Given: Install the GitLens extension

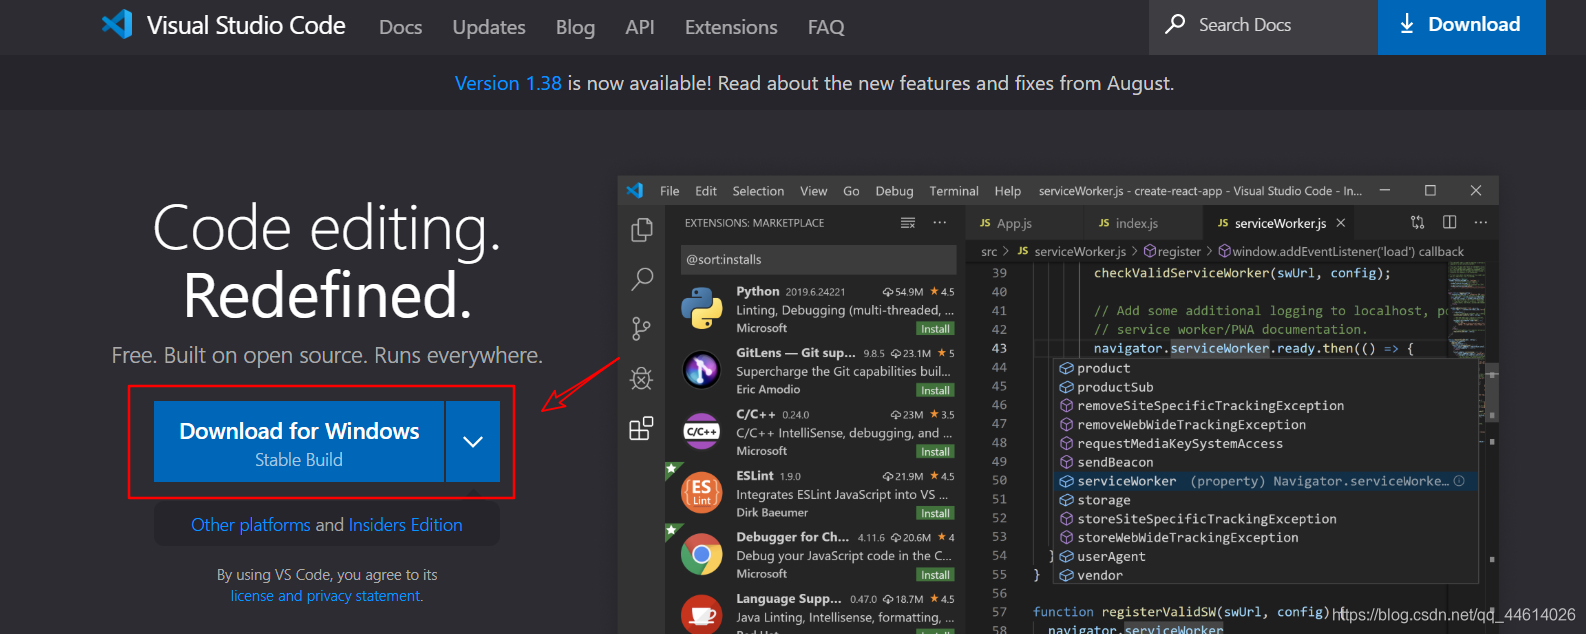Looking at the screenshot, I should pyautogui.click(x=935, y=391).
